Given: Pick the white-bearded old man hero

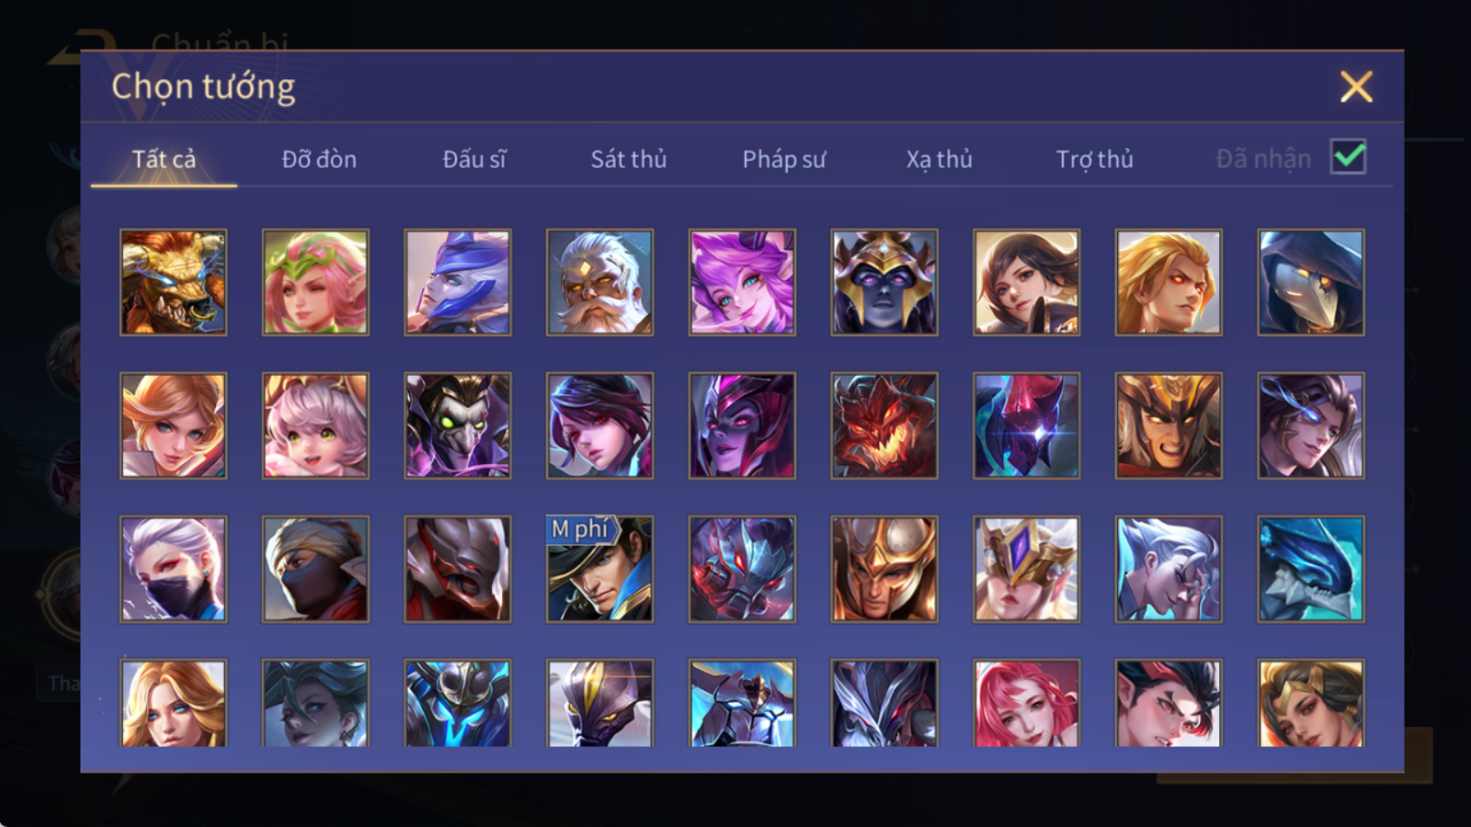Looking at the screenshot, I should pos(600,282).
